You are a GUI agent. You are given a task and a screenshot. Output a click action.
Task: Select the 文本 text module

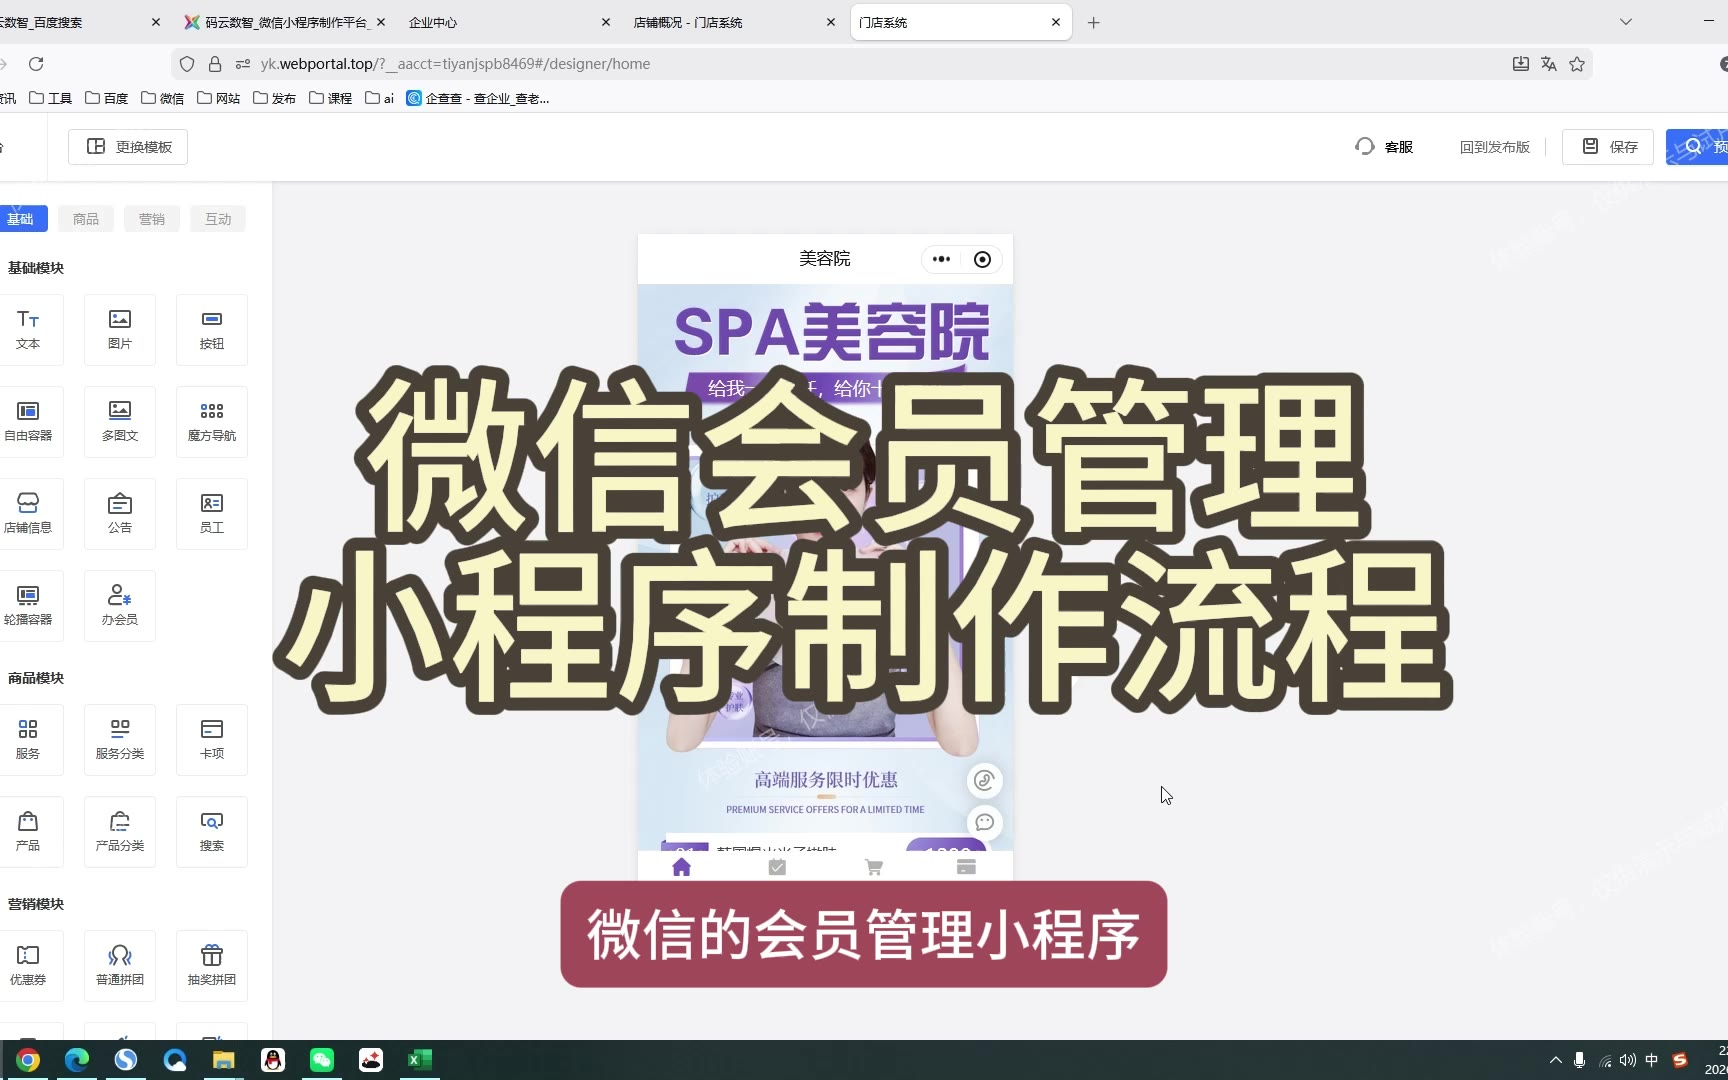pyautogui.click(x=28, y=329)
